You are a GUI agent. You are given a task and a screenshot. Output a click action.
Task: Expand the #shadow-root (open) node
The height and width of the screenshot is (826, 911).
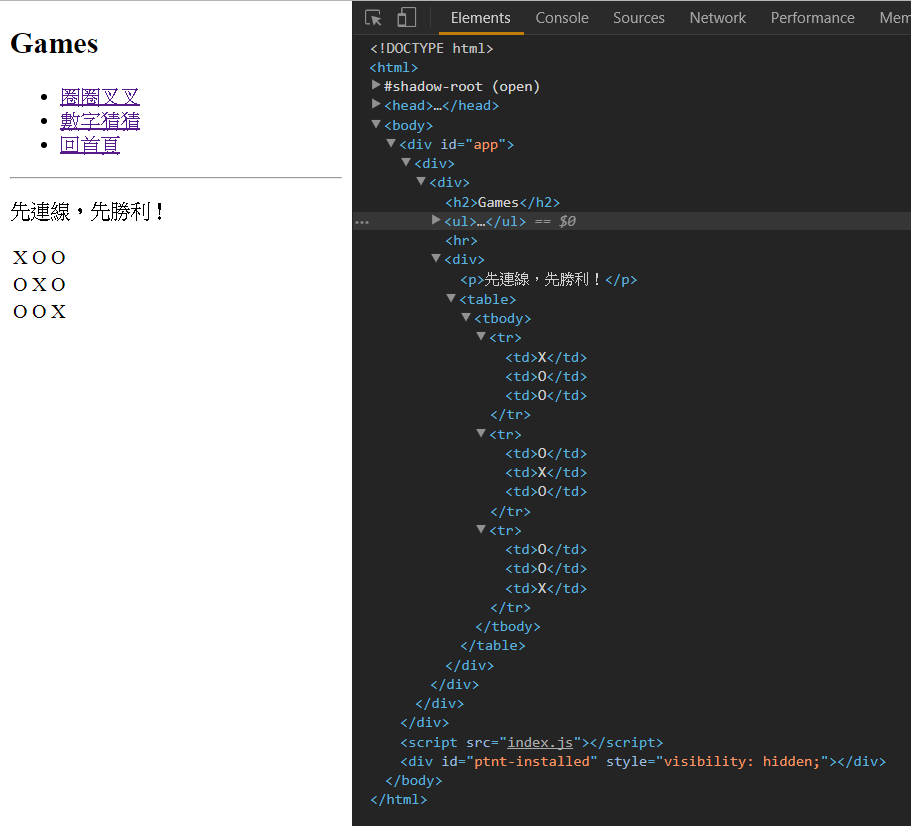point(376,85)
